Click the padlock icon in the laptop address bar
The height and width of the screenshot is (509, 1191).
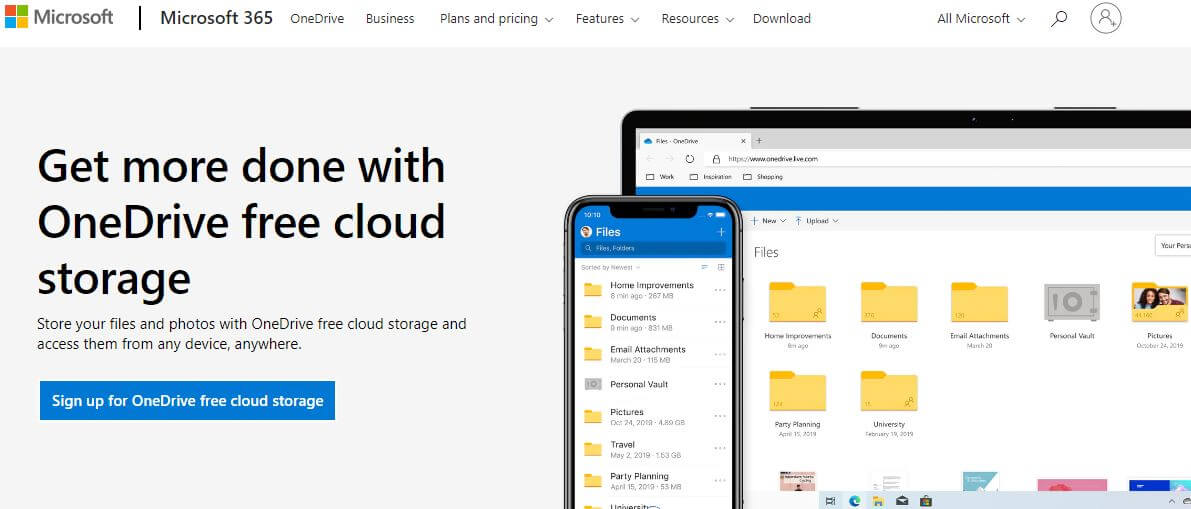point(716,159)
